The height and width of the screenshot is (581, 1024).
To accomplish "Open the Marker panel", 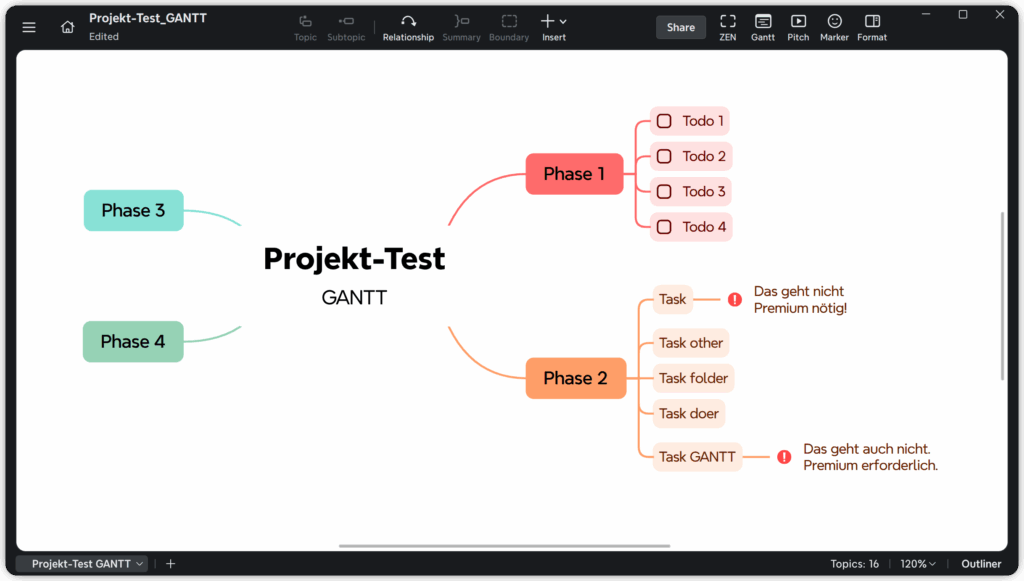I will coord(834,27).
